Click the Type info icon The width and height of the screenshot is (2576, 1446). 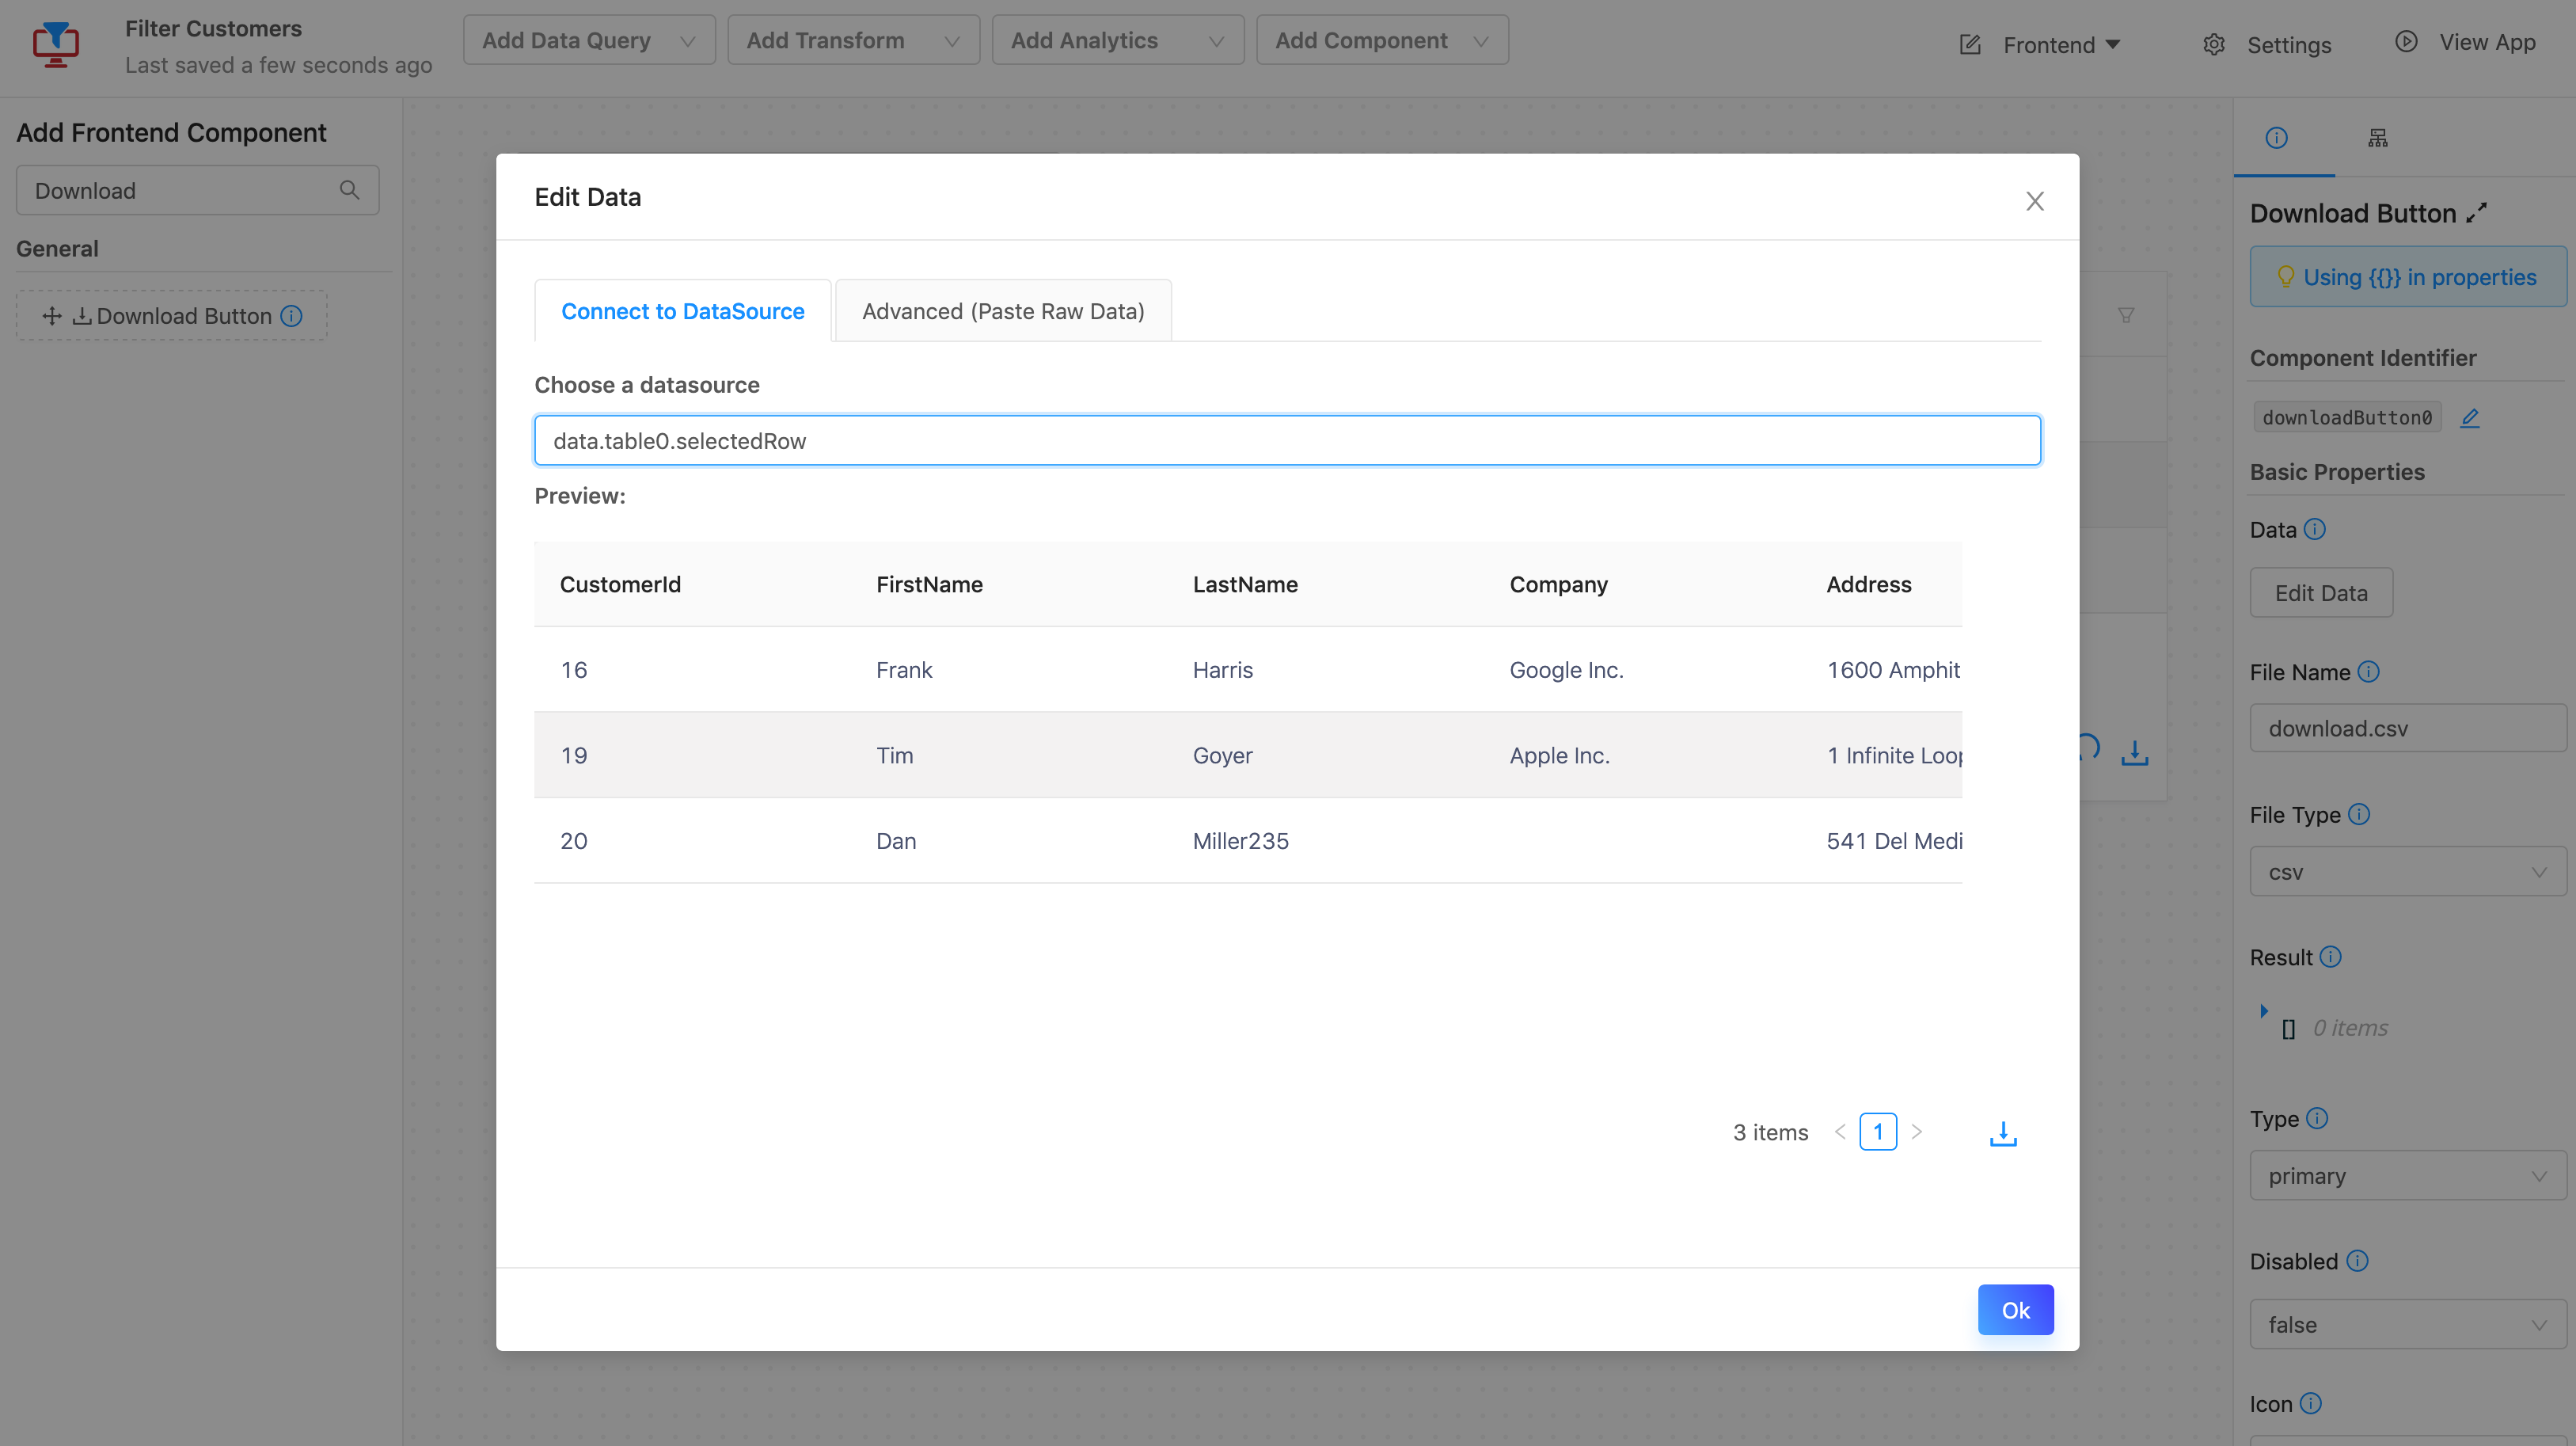2317,1118
